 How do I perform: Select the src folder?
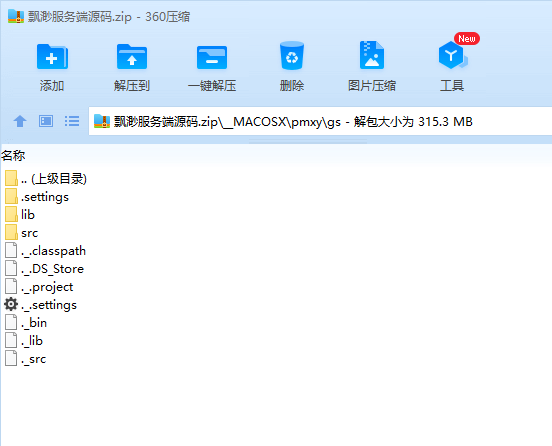[x=21, y=233]
